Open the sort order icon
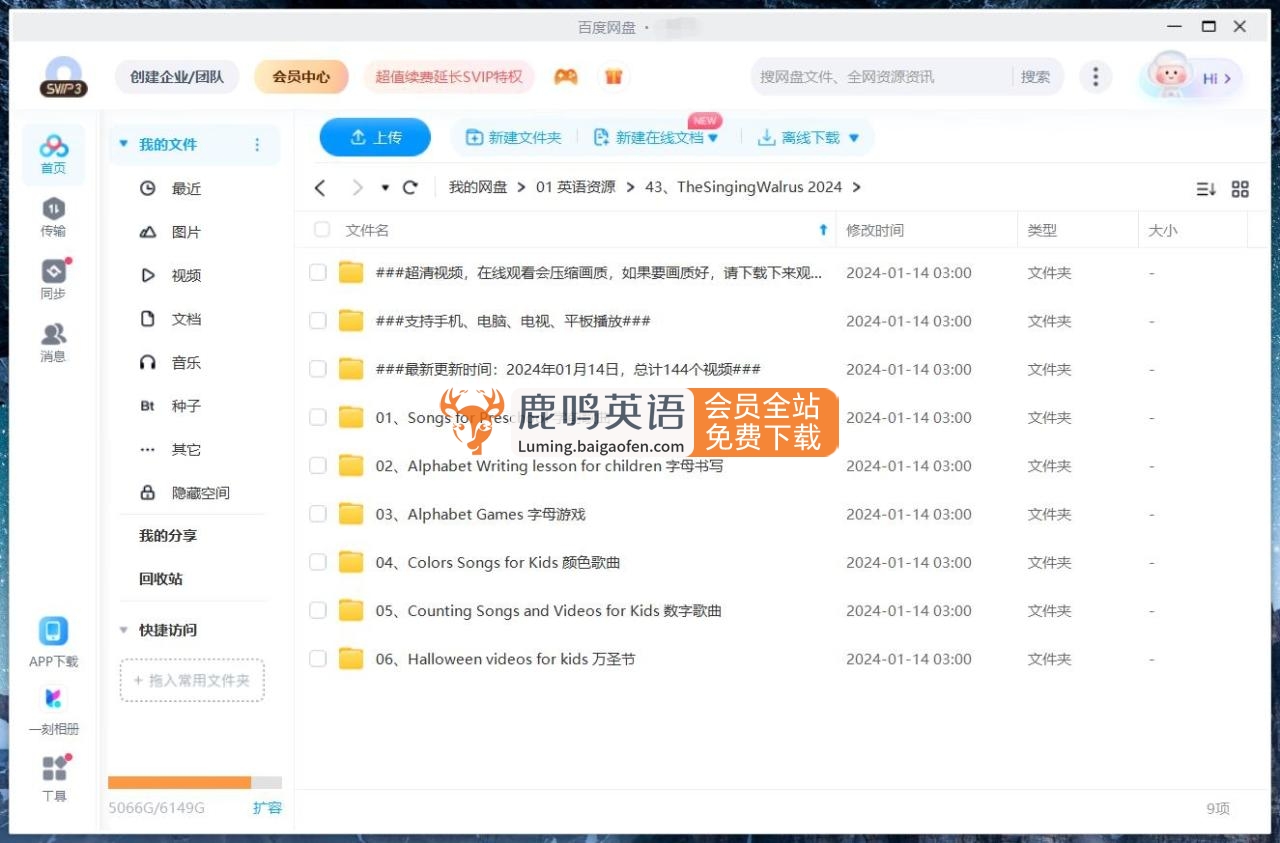 point(1206,189)
